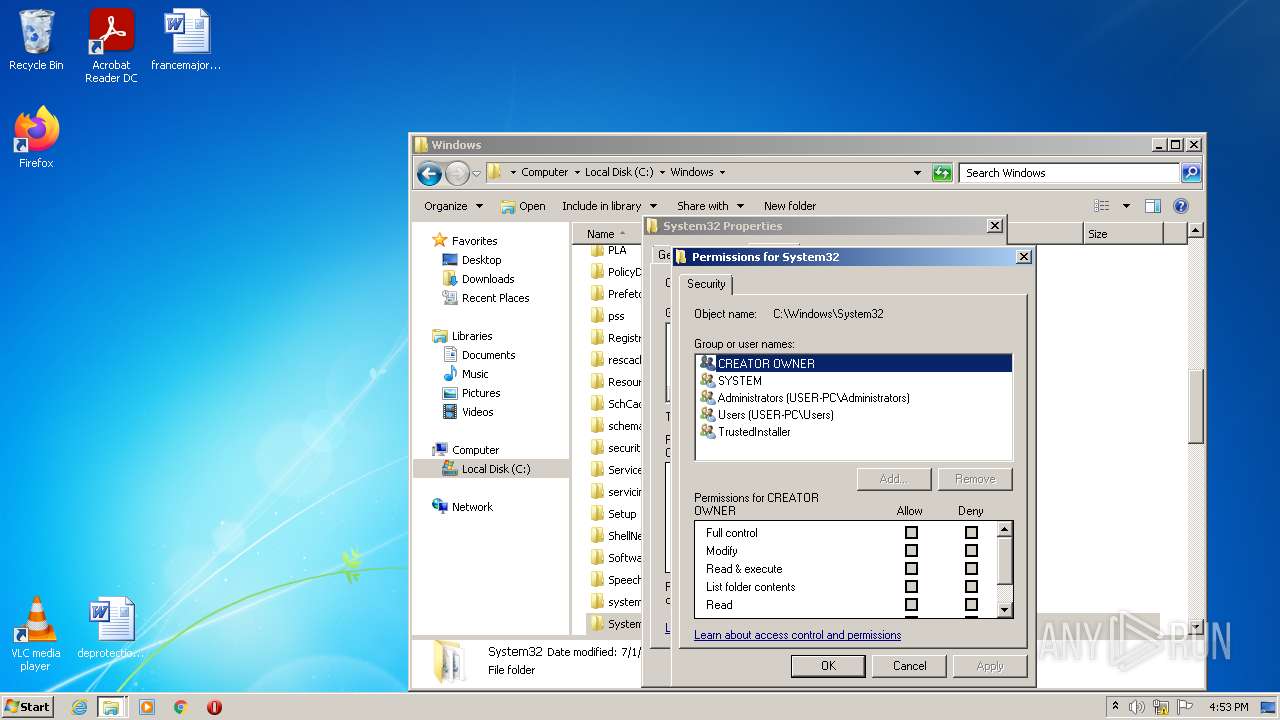1280x720 pixels.
Task: Sort by the Name column header
Action: pos(608,234)
